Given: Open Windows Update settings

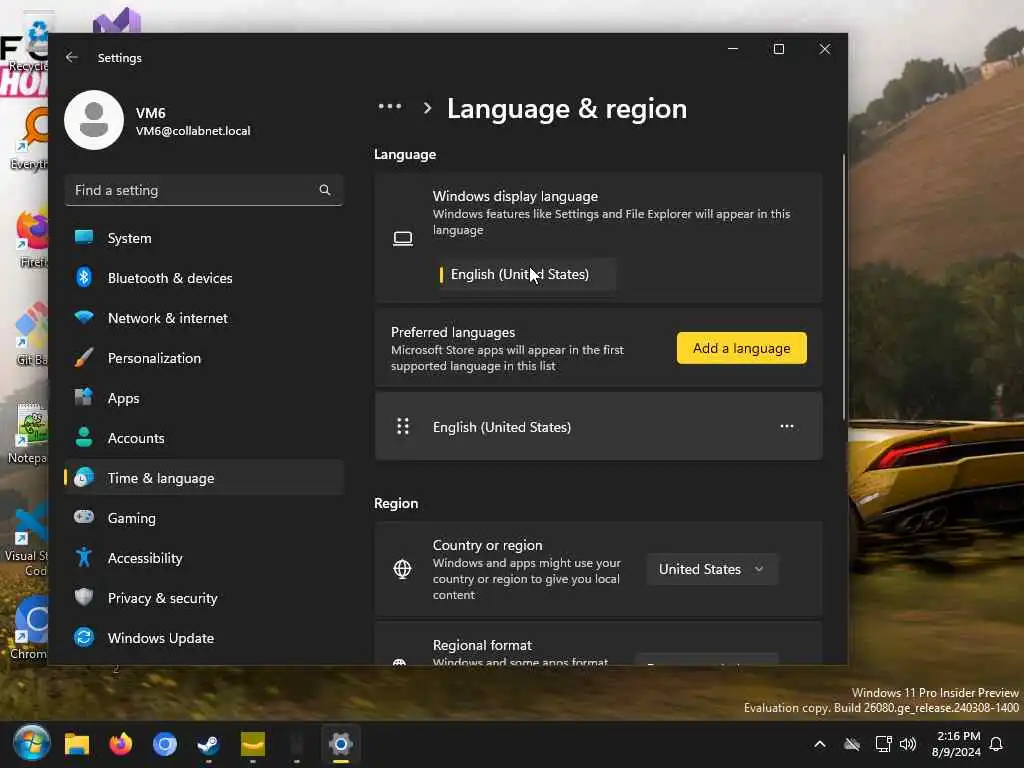Looking at the screenshot, I should click(204, 638).
